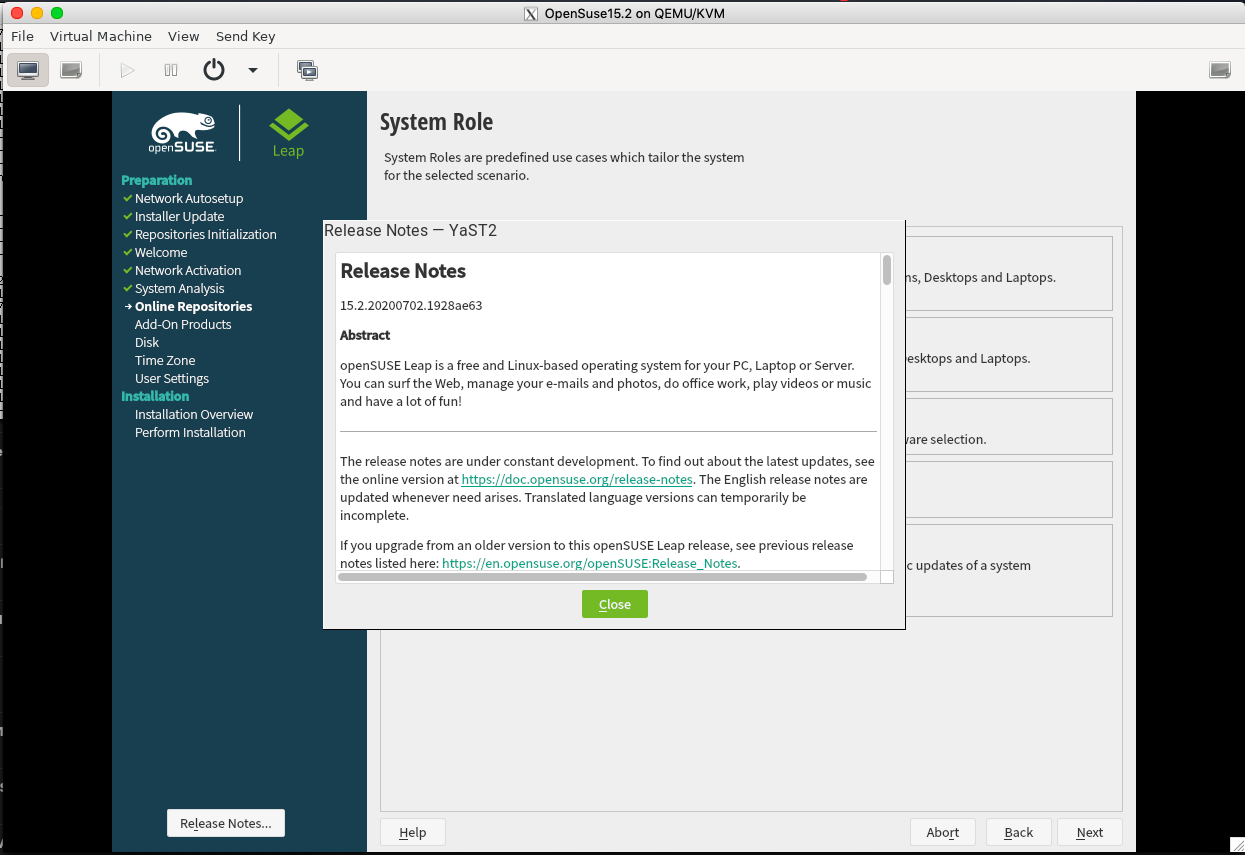Open the doc.opensuse.org release-notes link
This screenshot has width=1245, height=855.
pyautogui.click(x=577, y=480)
